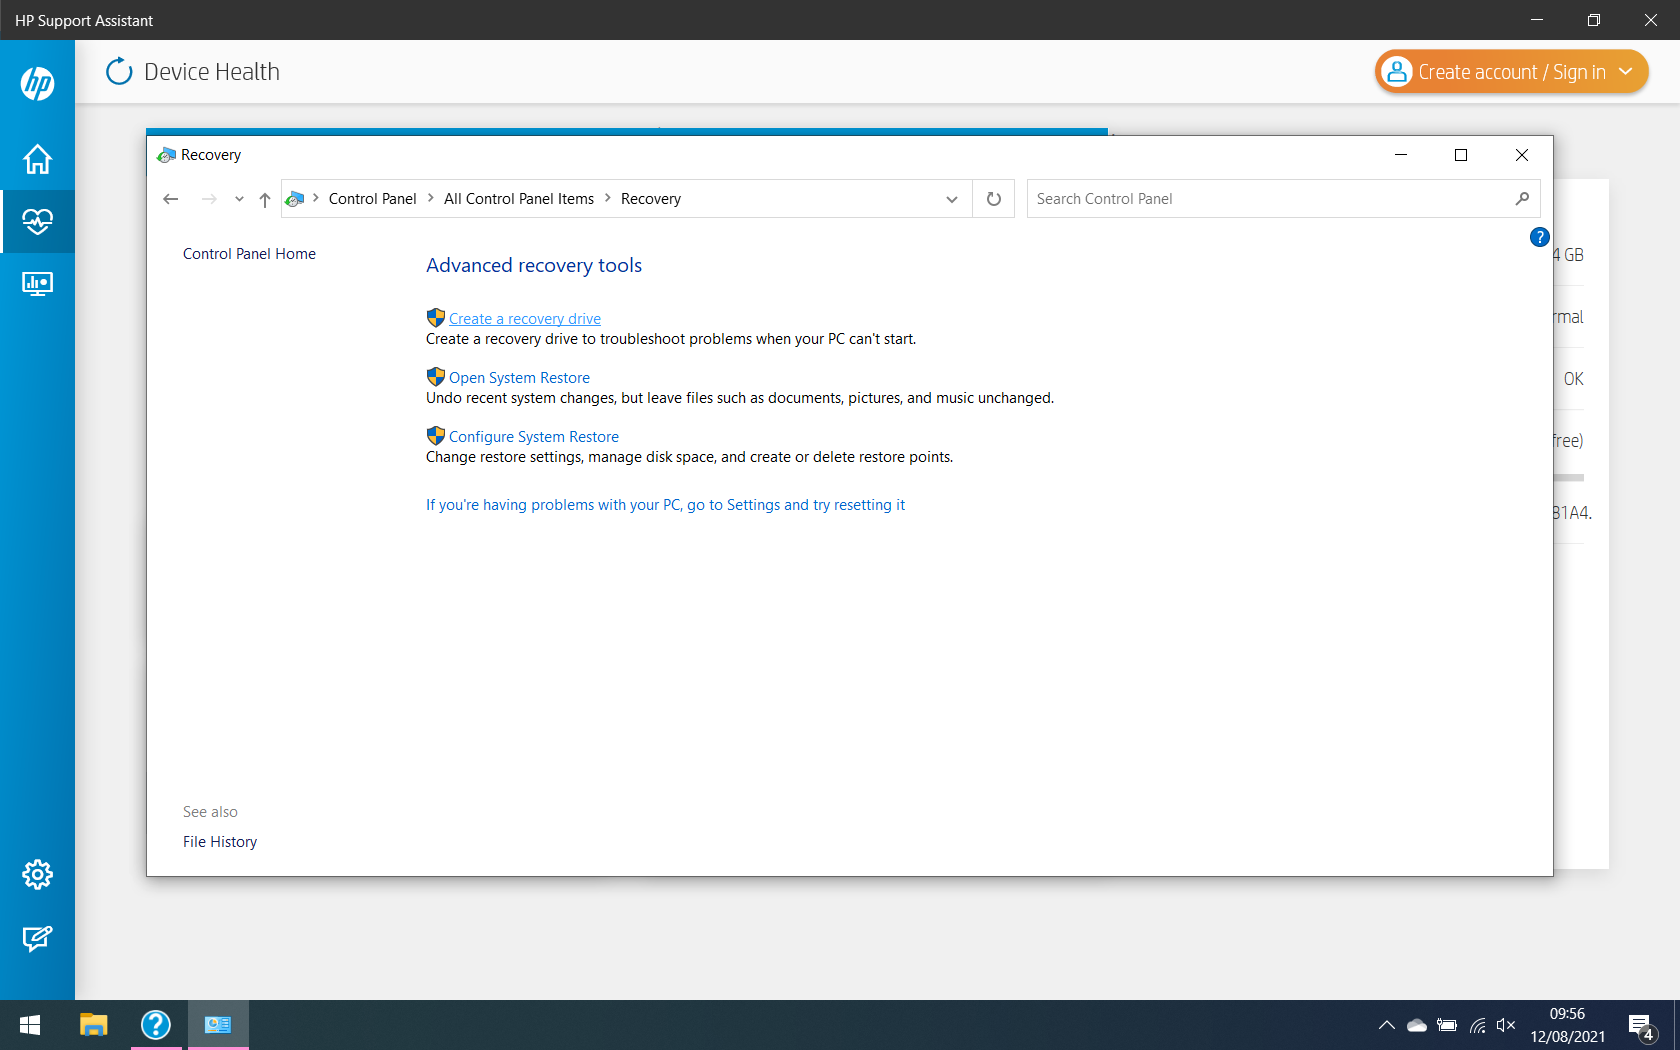Click the shield icon beside Create a recovery drive
Screen dimensions: 1680x1050
point(436,318)
